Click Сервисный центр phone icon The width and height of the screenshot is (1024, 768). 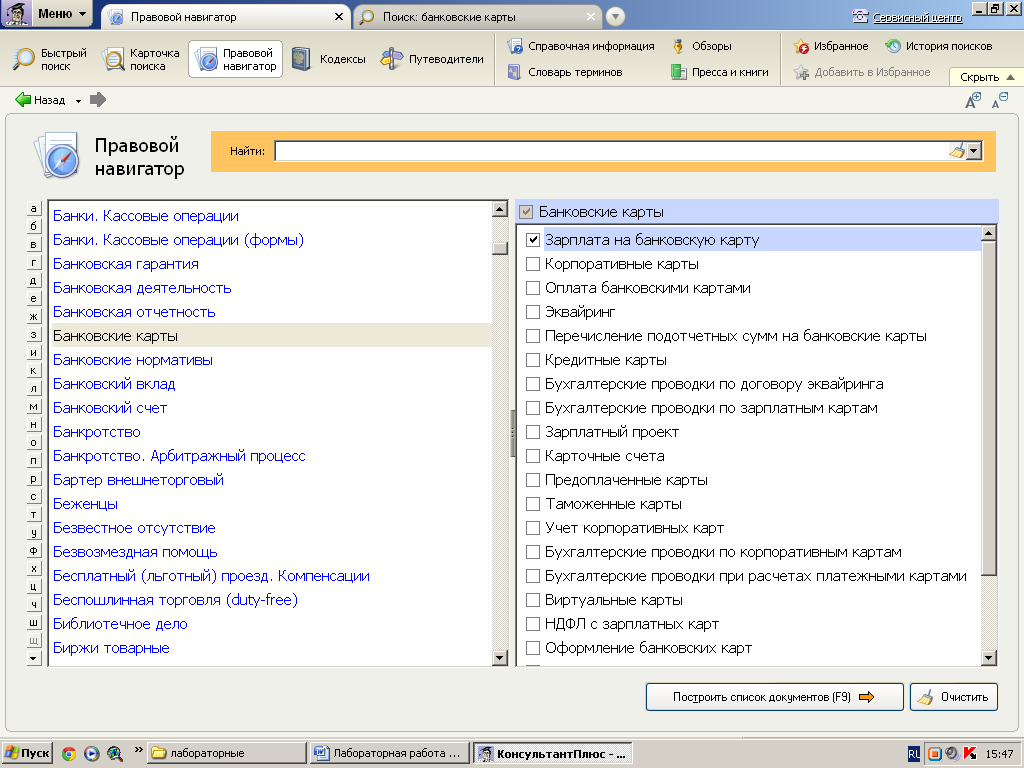point(861,16)
